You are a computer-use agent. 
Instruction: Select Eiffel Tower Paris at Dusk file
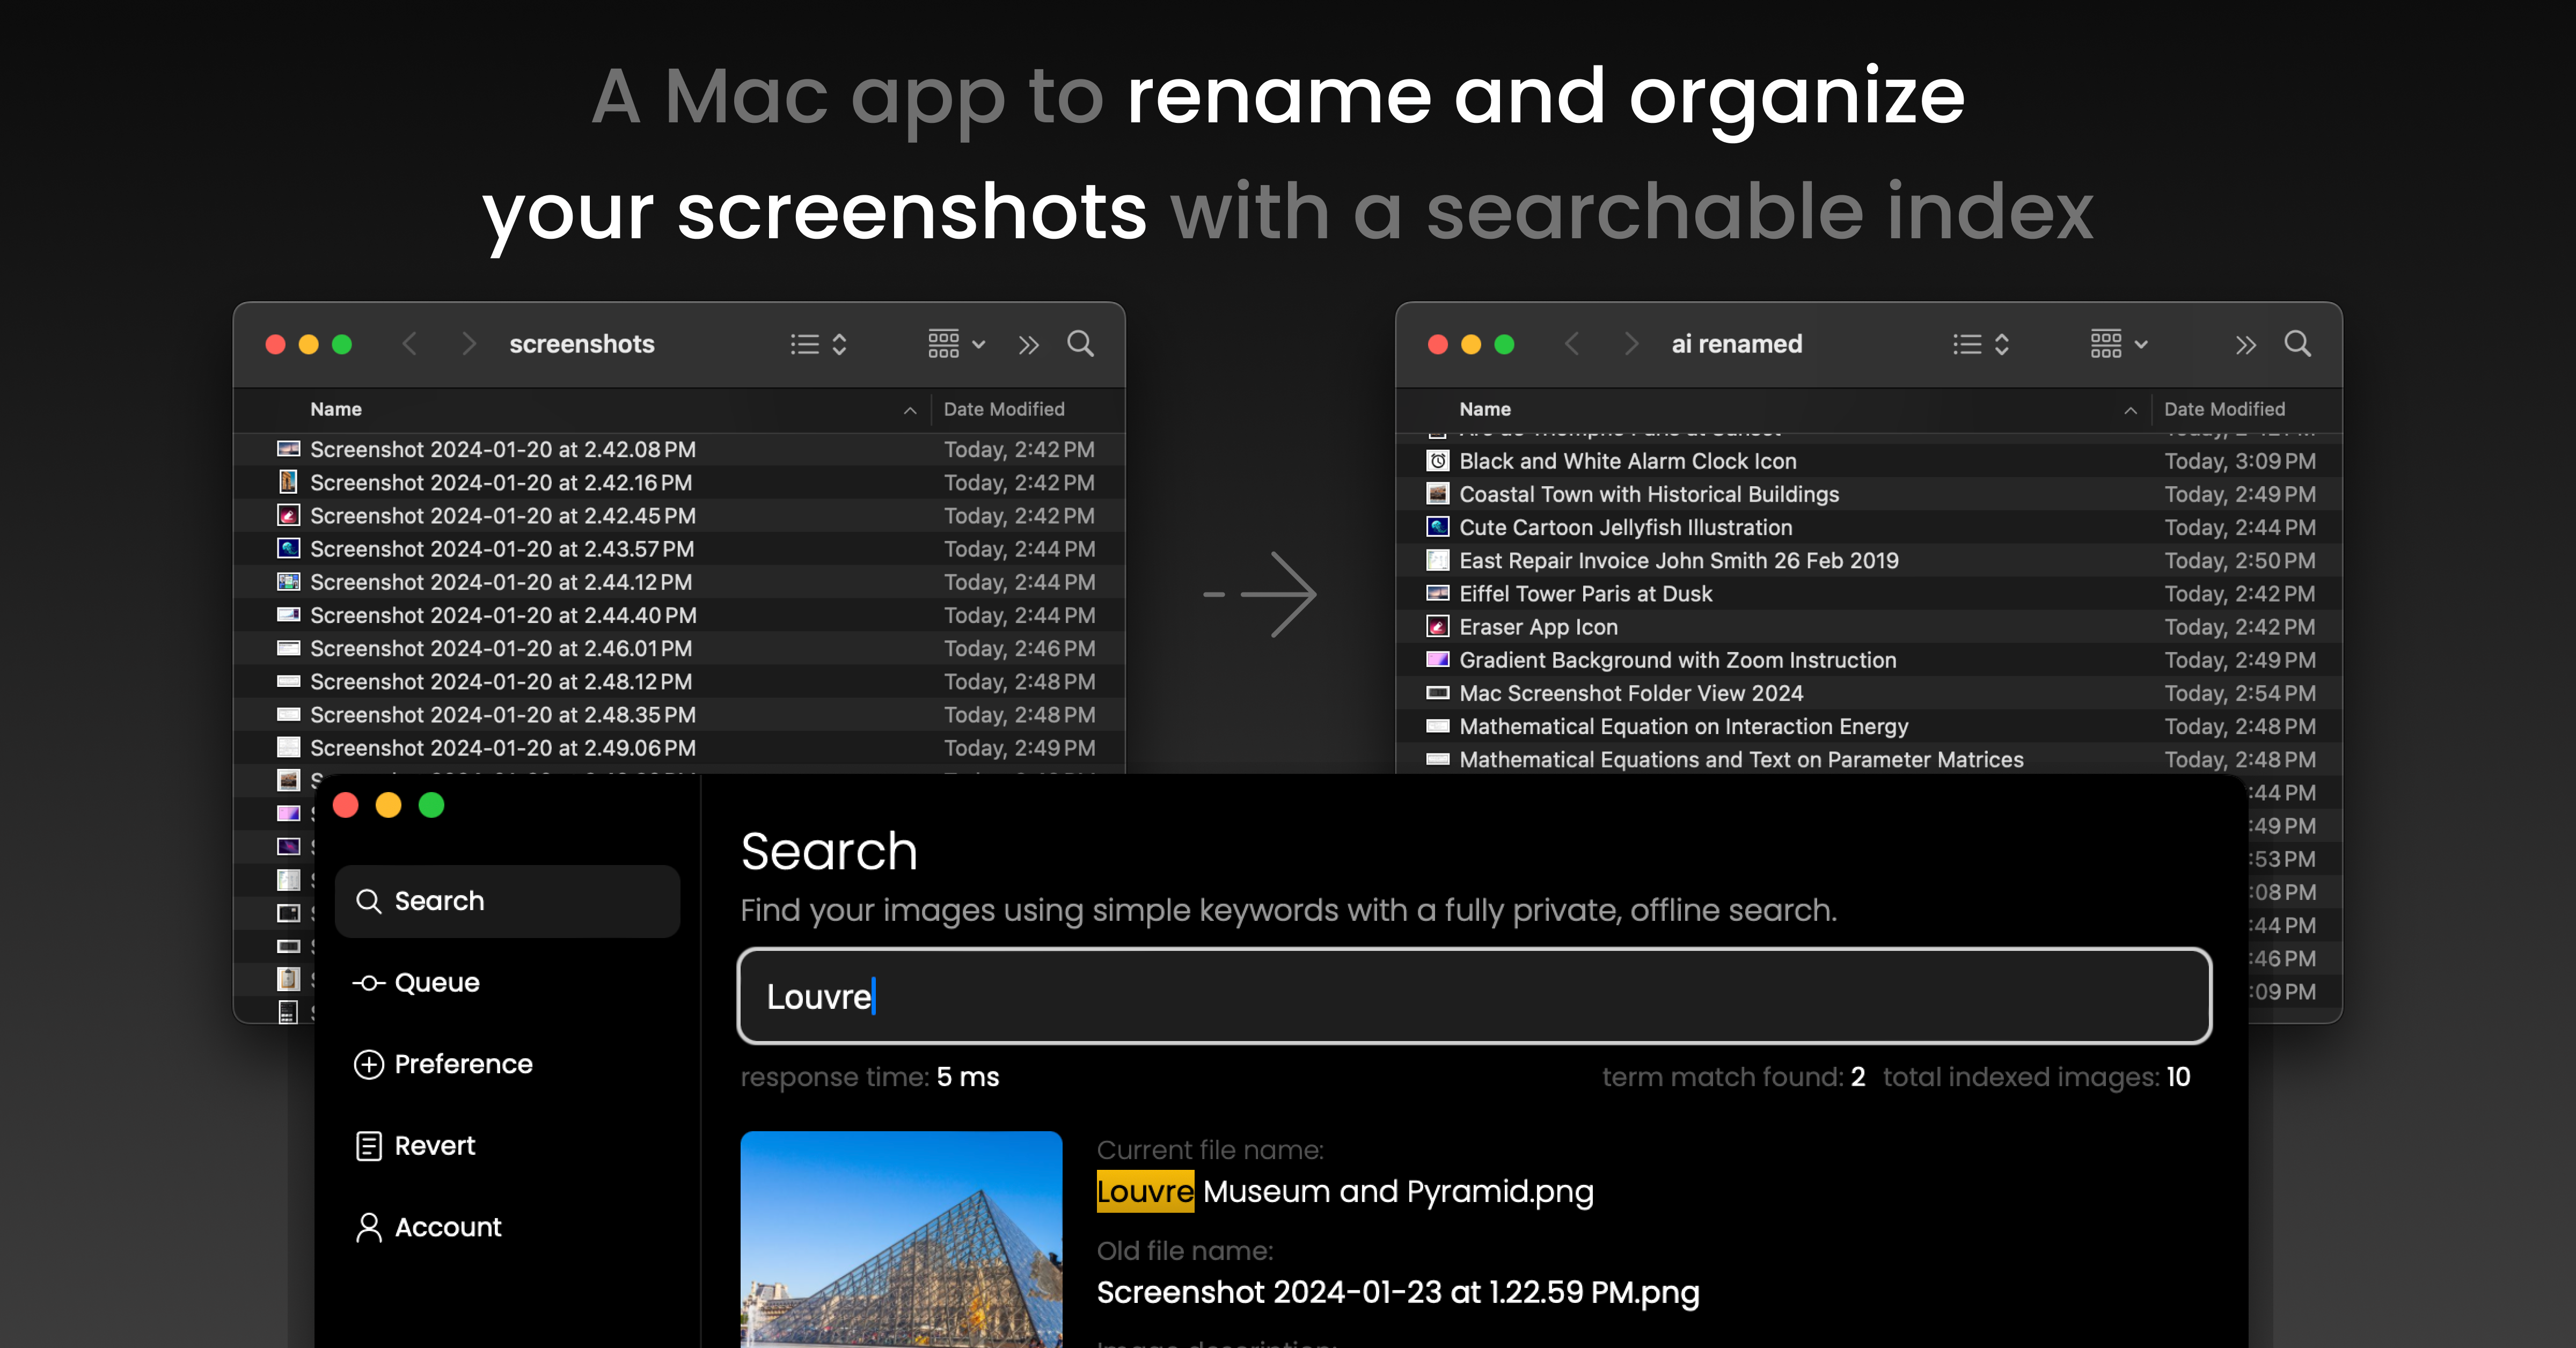point(1585,594)
